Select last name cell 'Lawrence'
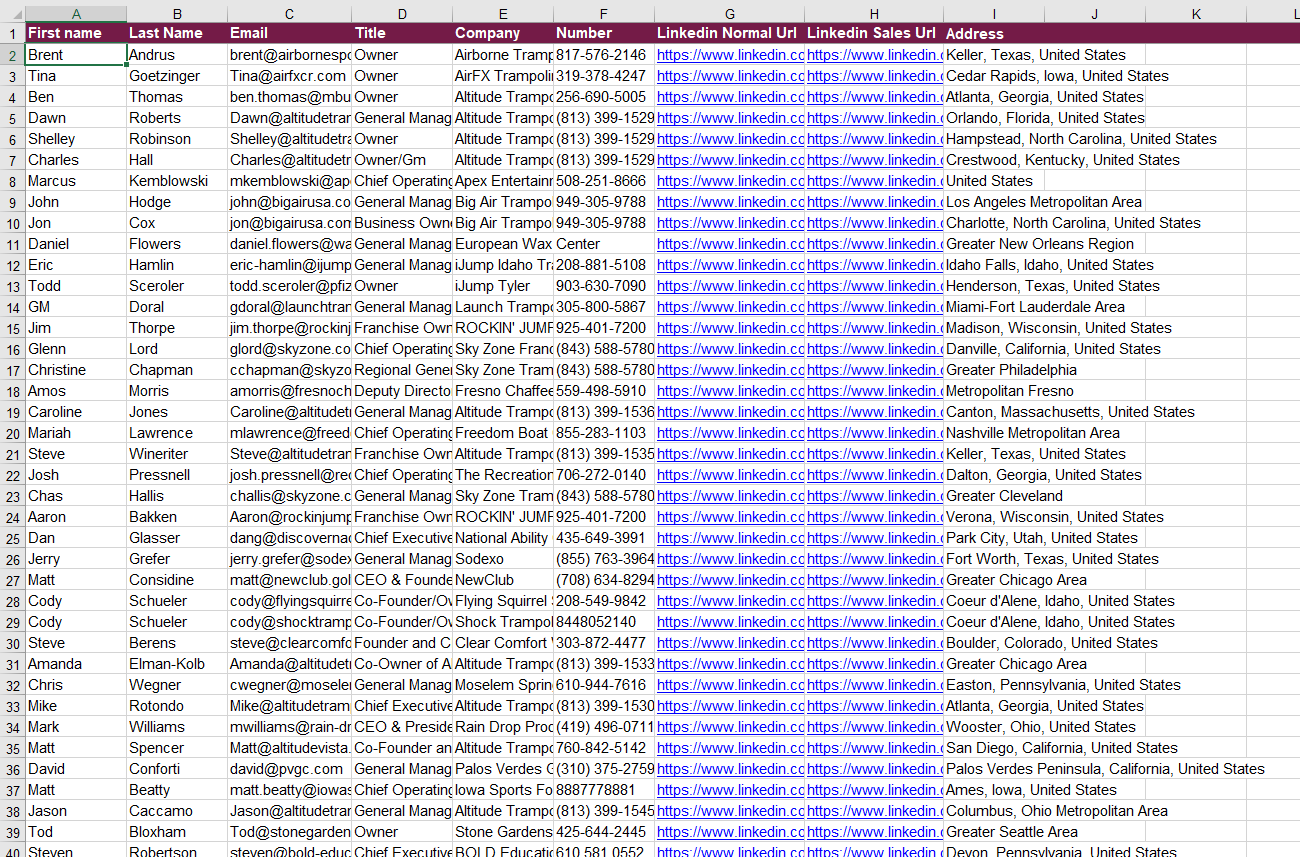This screenshot has width=1300, height=857. (x=177, y=433)
